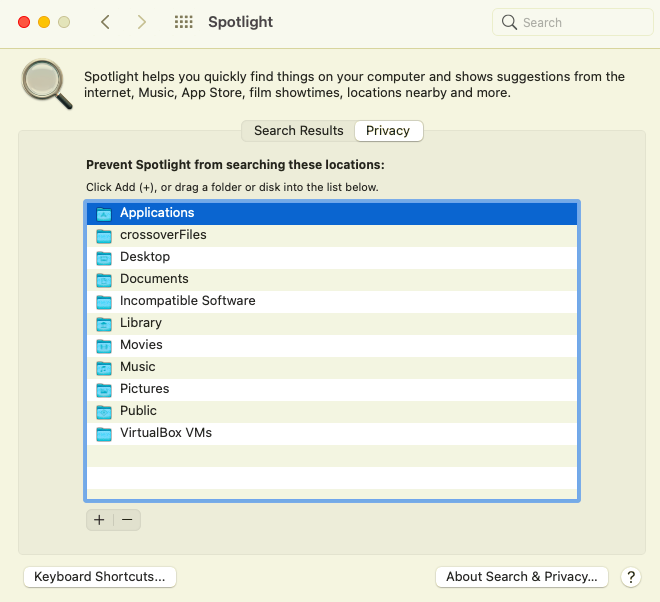660x602 pixels.
Task: Minimize the Spotlight window
Action: [44, 22]
